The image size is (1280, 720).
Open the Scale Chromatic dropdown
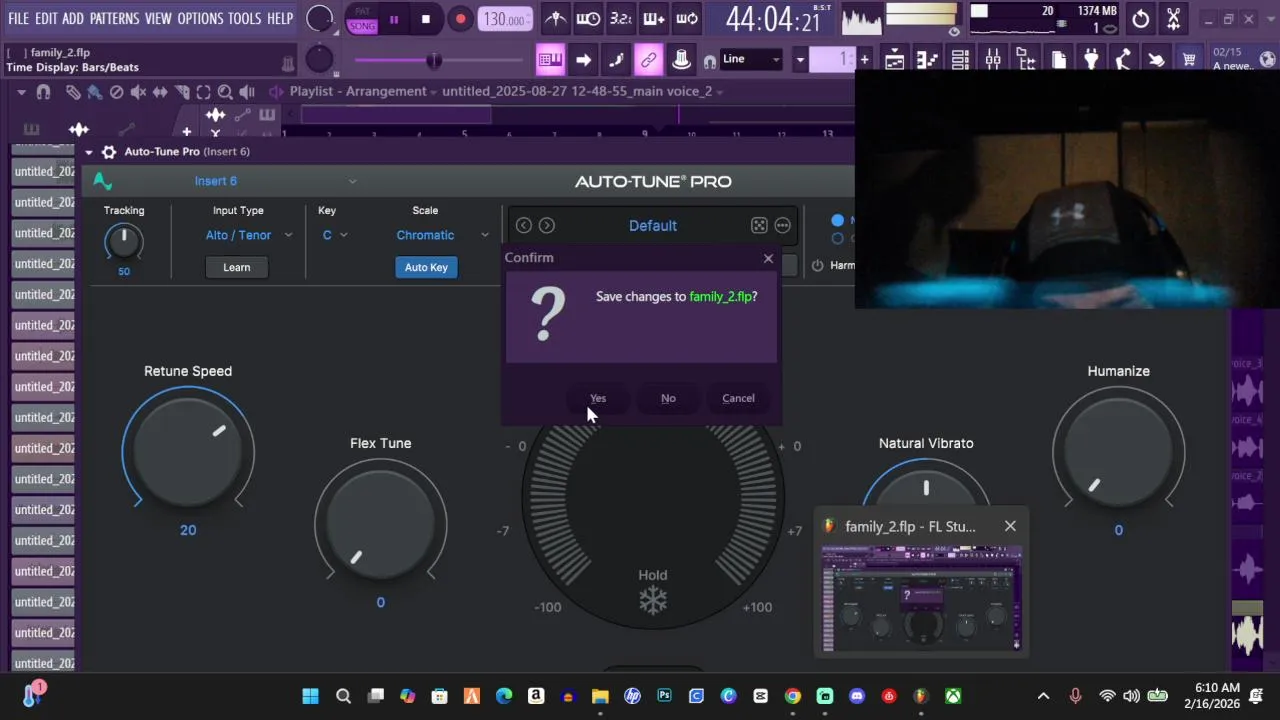coord(442,235)
